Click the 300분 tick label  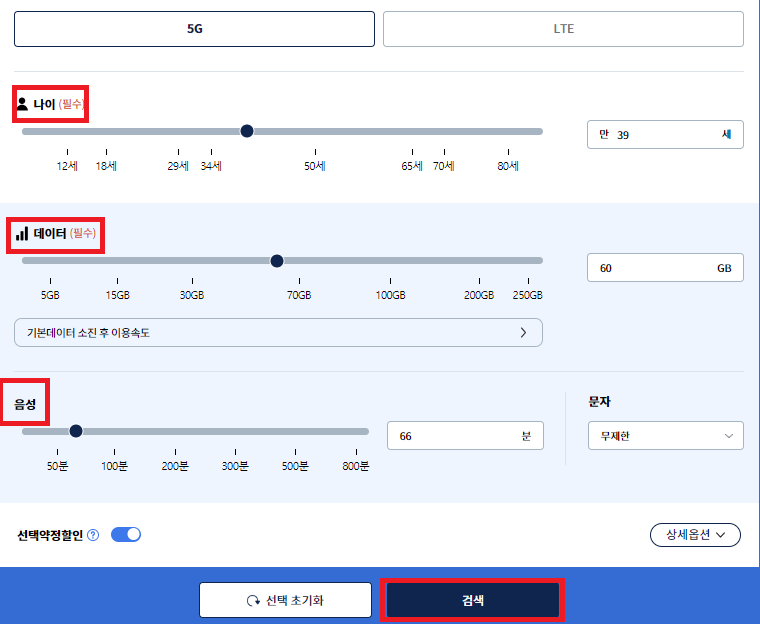tap(235, 466)
